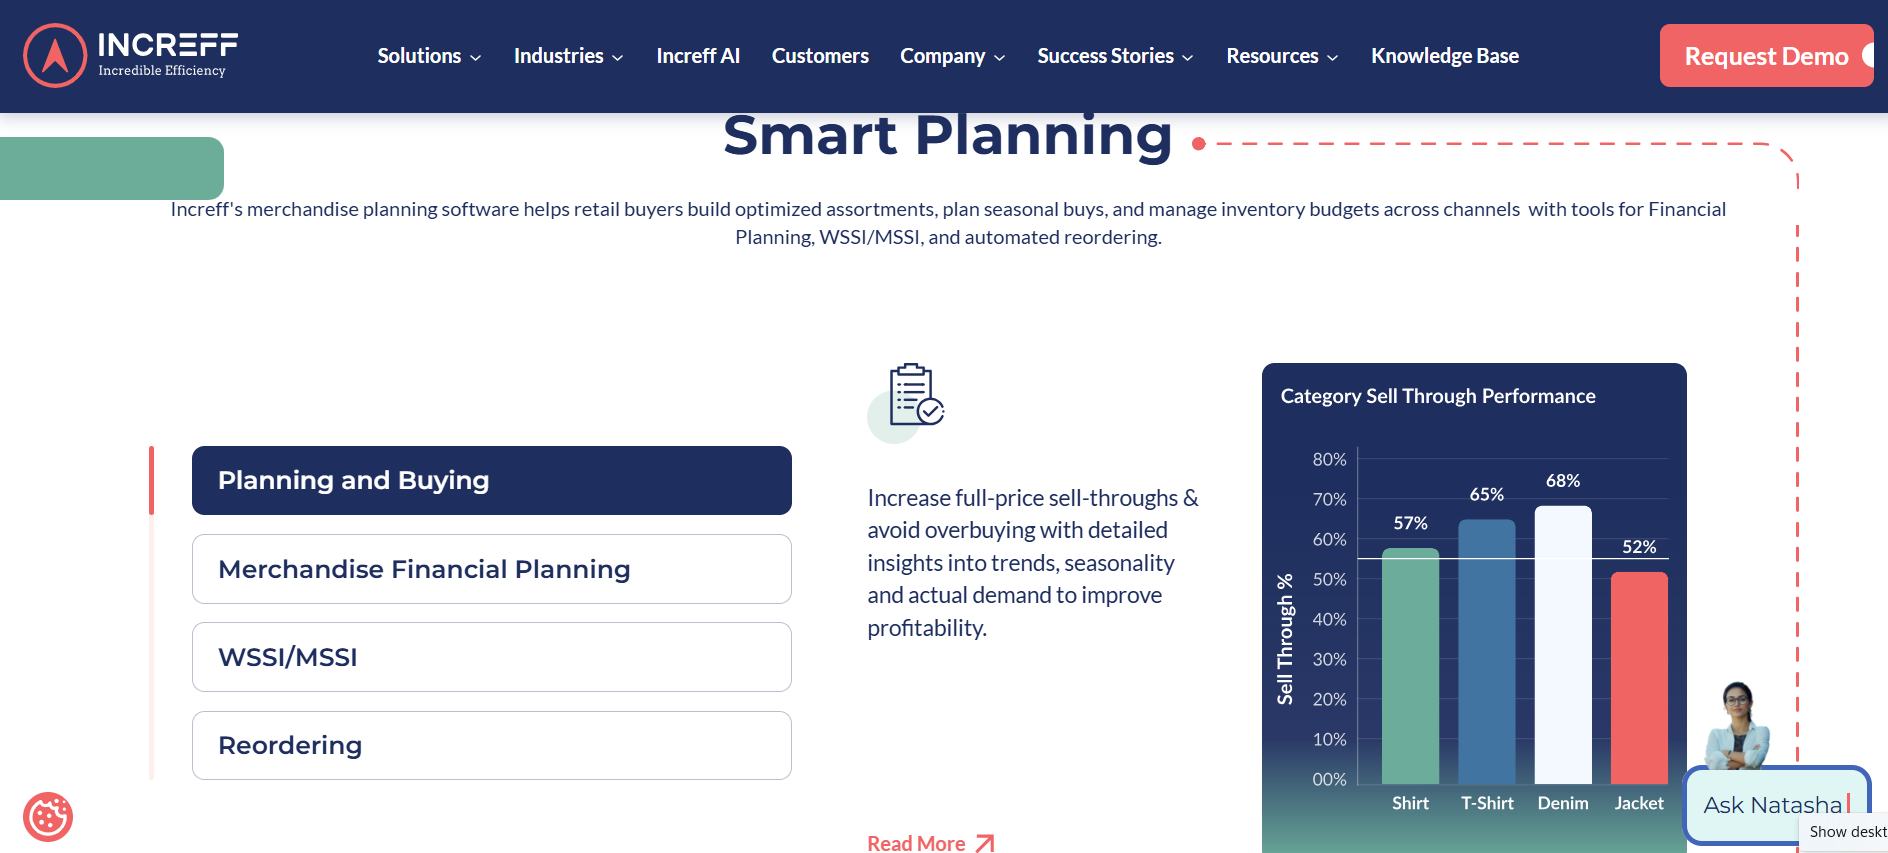Click the Read More arrow icon
The height and width of the screenshot is (853, 1888).
[985, 843]
